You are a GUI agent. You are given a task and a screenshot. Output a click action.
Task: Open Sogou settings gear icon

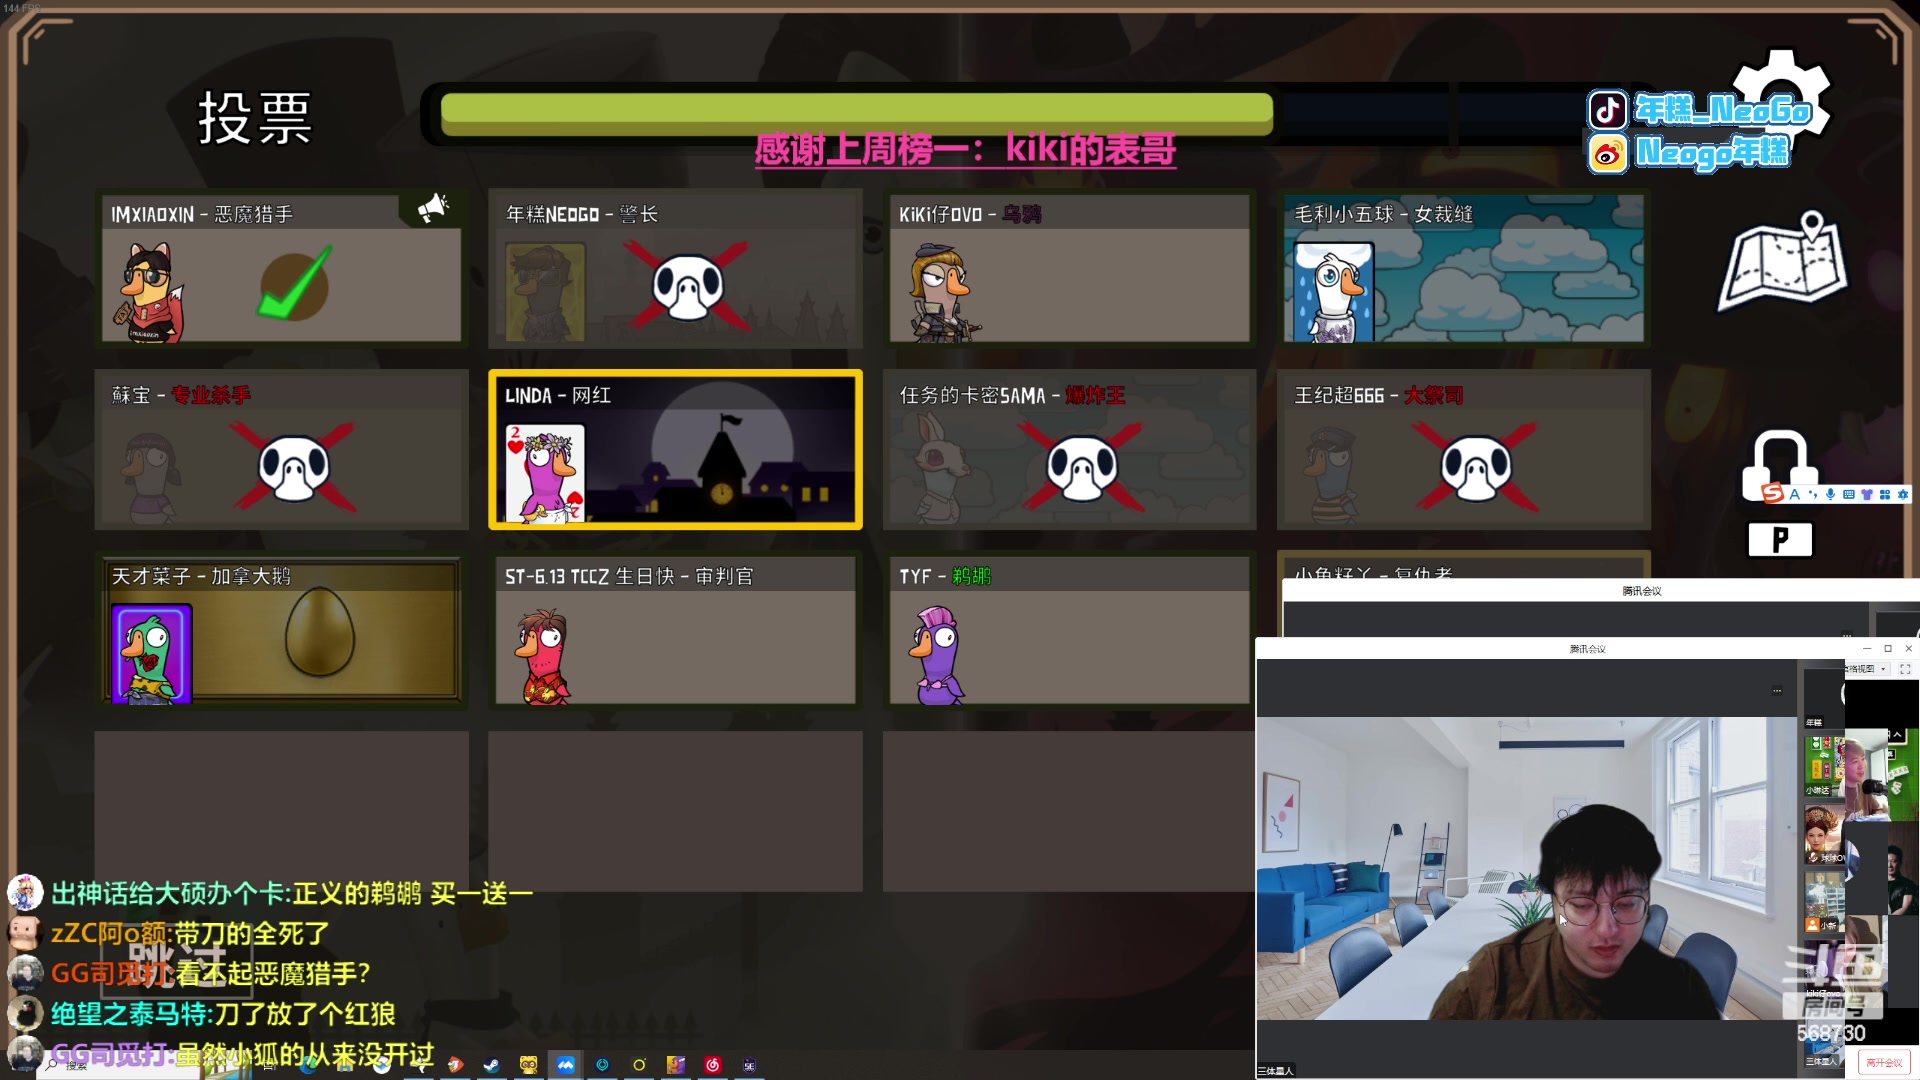click(x=1903, y=494)
